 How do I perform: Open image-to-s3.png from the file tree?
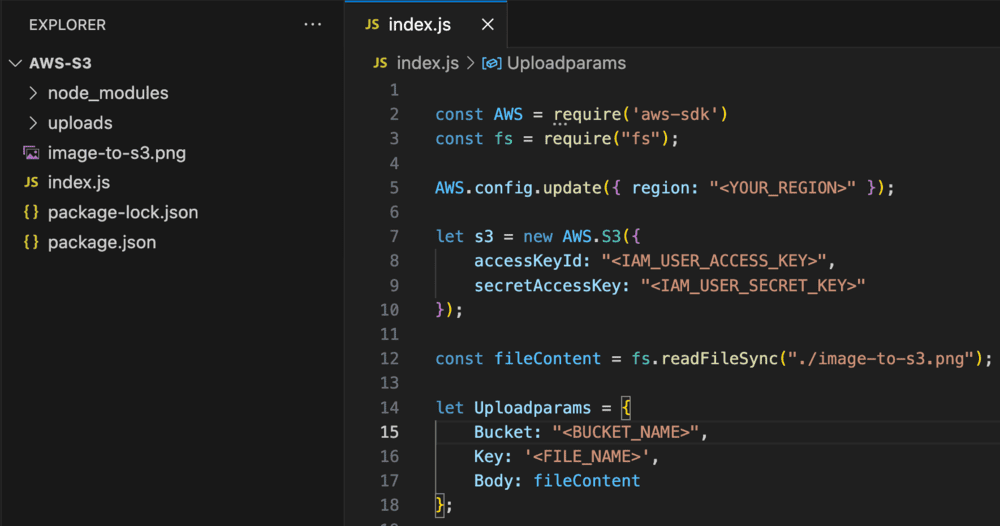(x=116, y=153)
